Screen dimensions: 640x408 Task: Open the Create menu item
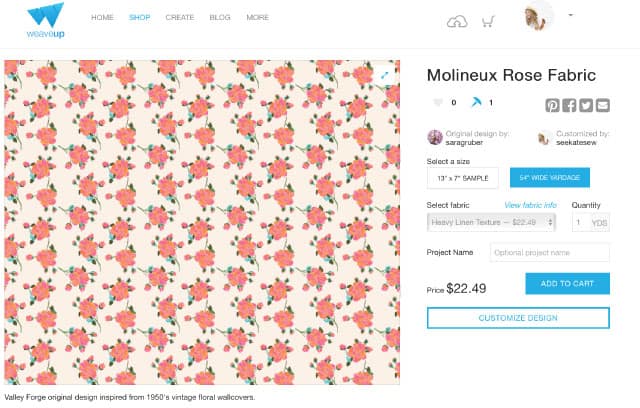pos(180,18)
